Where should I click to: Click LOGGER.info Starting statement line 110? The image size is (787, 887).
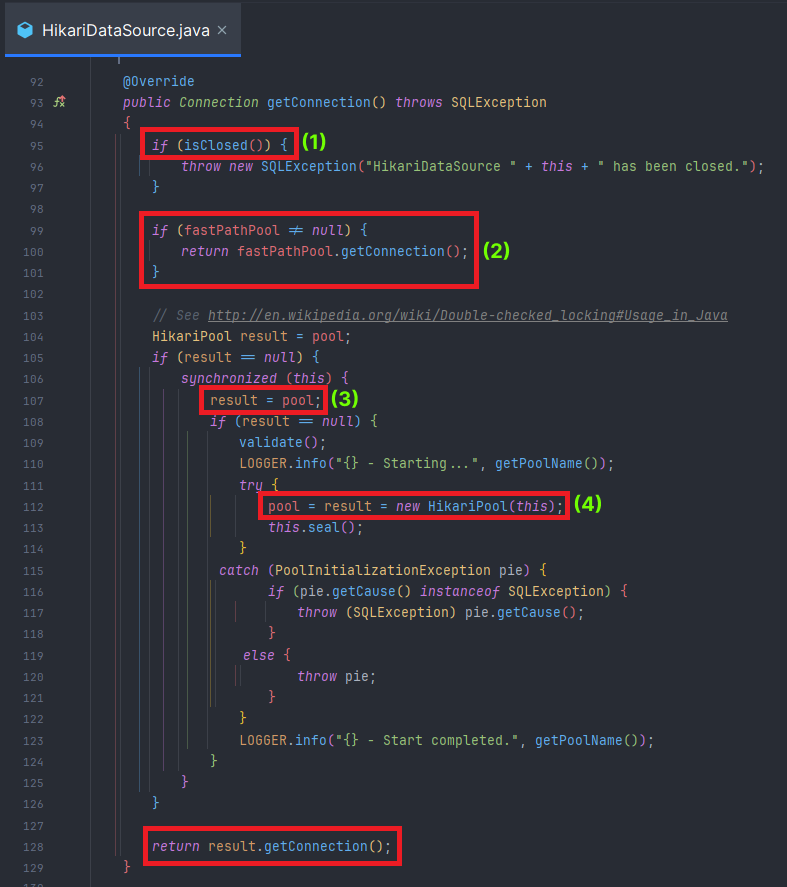click(427, 464)
